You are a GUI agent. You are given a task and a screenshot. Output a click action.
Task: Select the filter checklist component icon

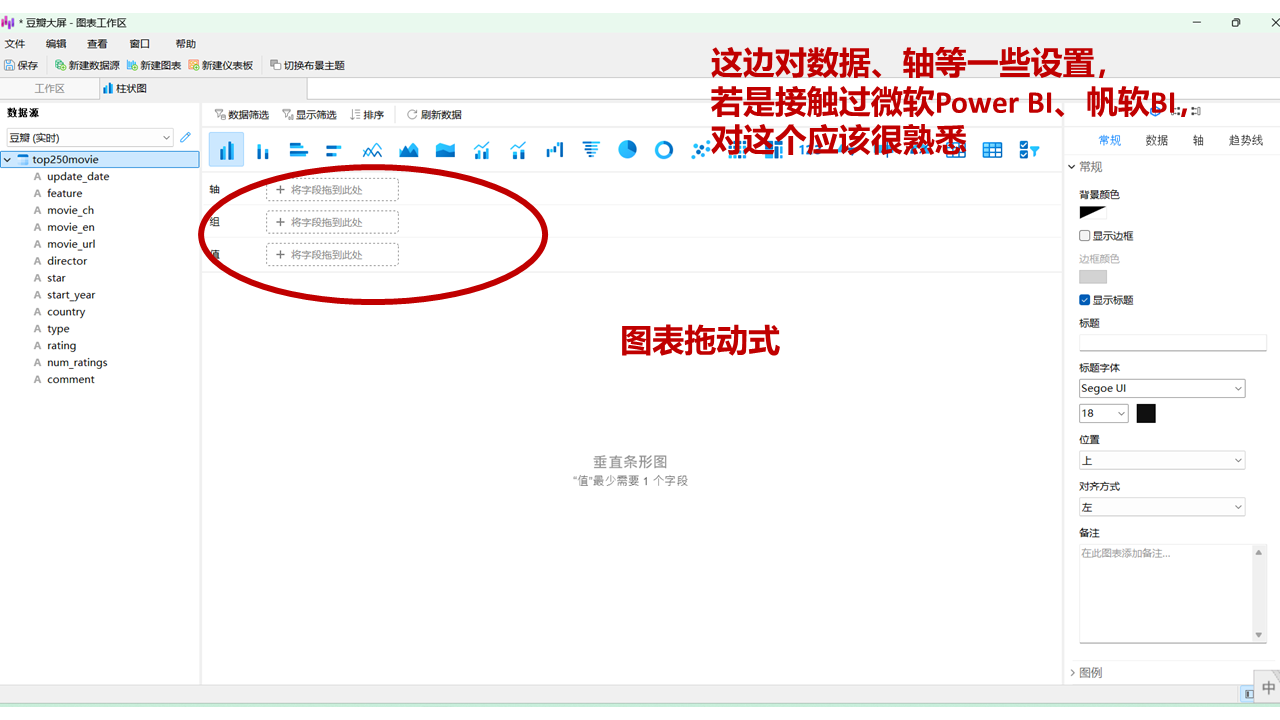pos(1029,150)
